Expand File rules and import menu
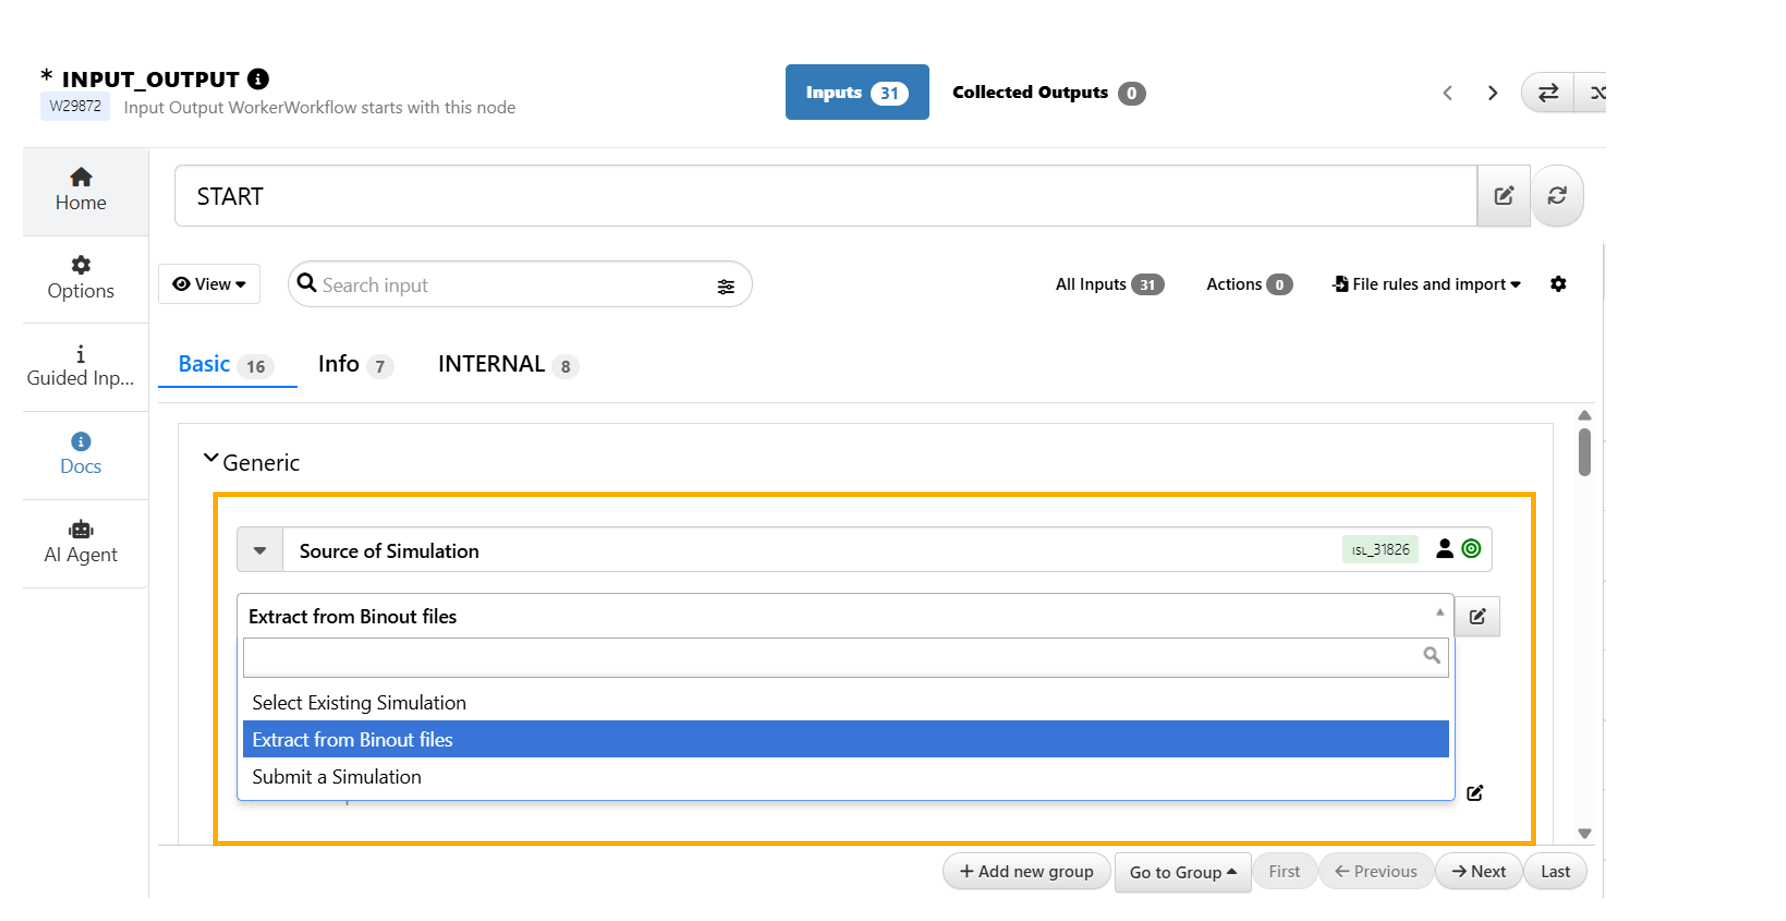The width and height of the screenshot is (1786, 921). (x=1427, y=285)
